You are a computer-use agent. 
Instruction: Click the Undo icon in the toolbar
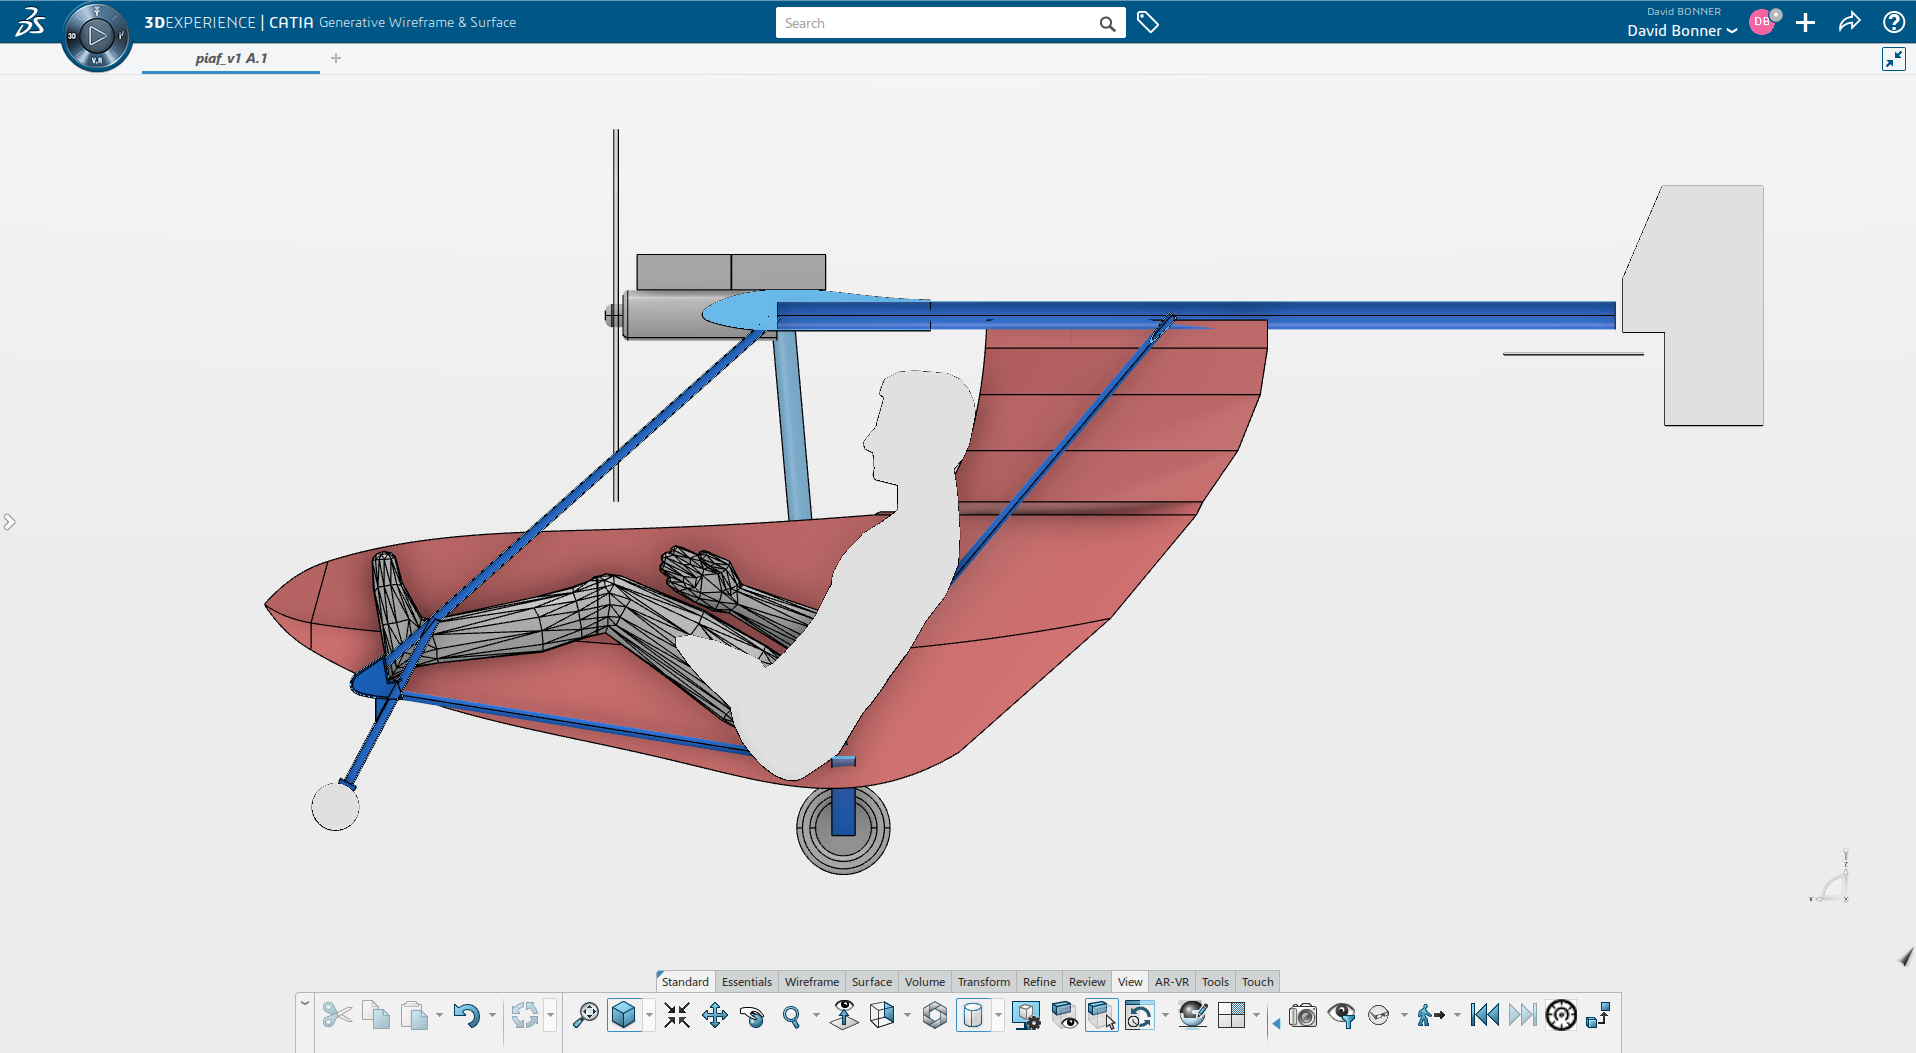coord(468,1016)
